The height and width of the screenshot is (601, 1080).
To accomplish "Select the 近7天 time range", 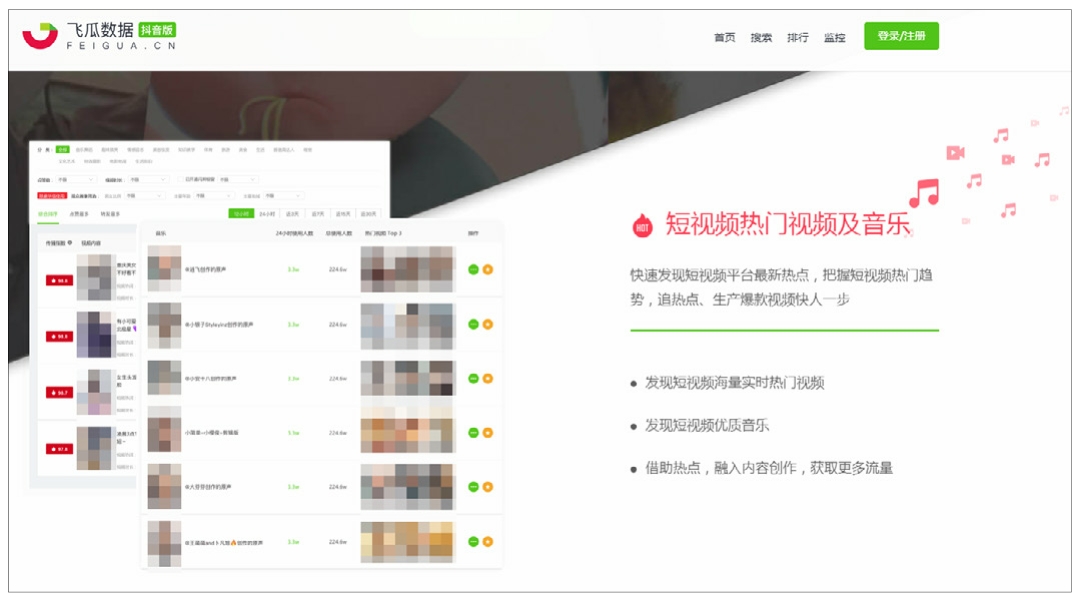I will (x=318, y=213).
